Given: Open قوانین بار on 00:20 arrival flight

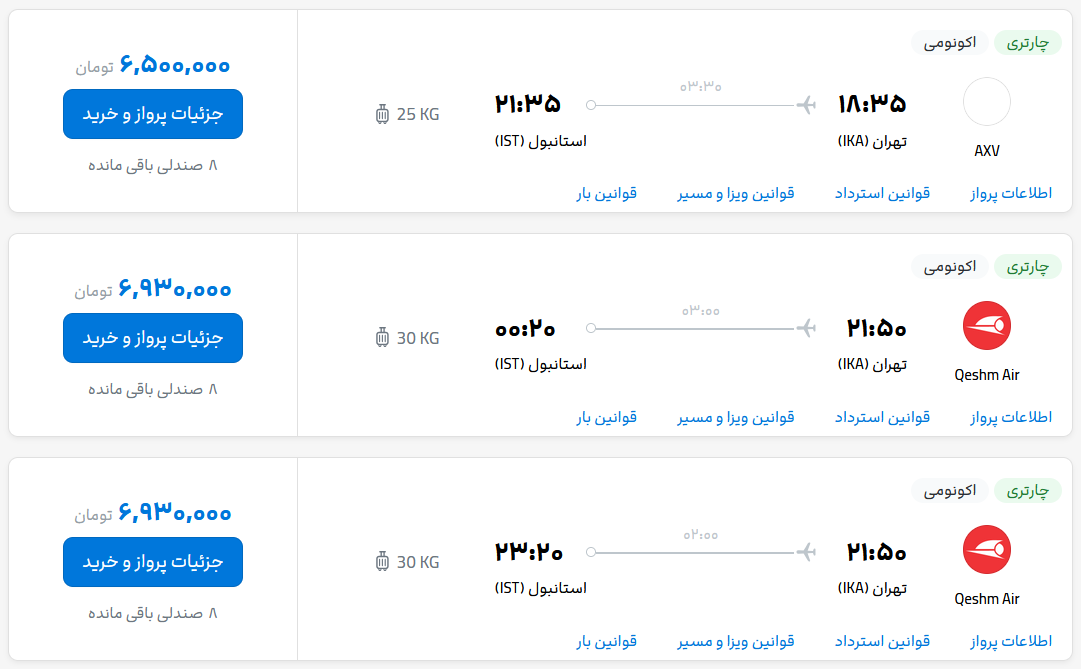Looking at the screenshot, I should [607, 417].
